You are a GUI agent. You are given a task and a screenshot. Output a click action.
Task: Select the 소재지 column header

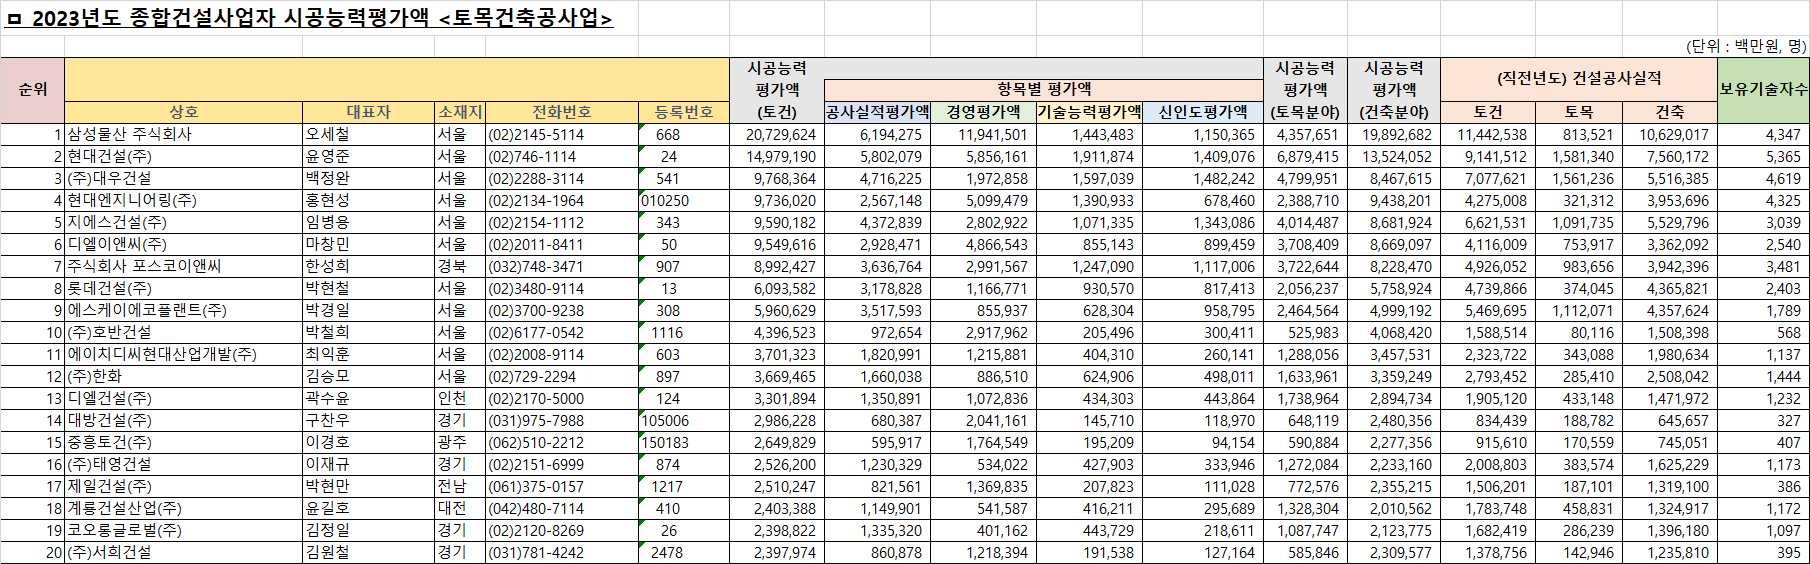coord(460,112)
